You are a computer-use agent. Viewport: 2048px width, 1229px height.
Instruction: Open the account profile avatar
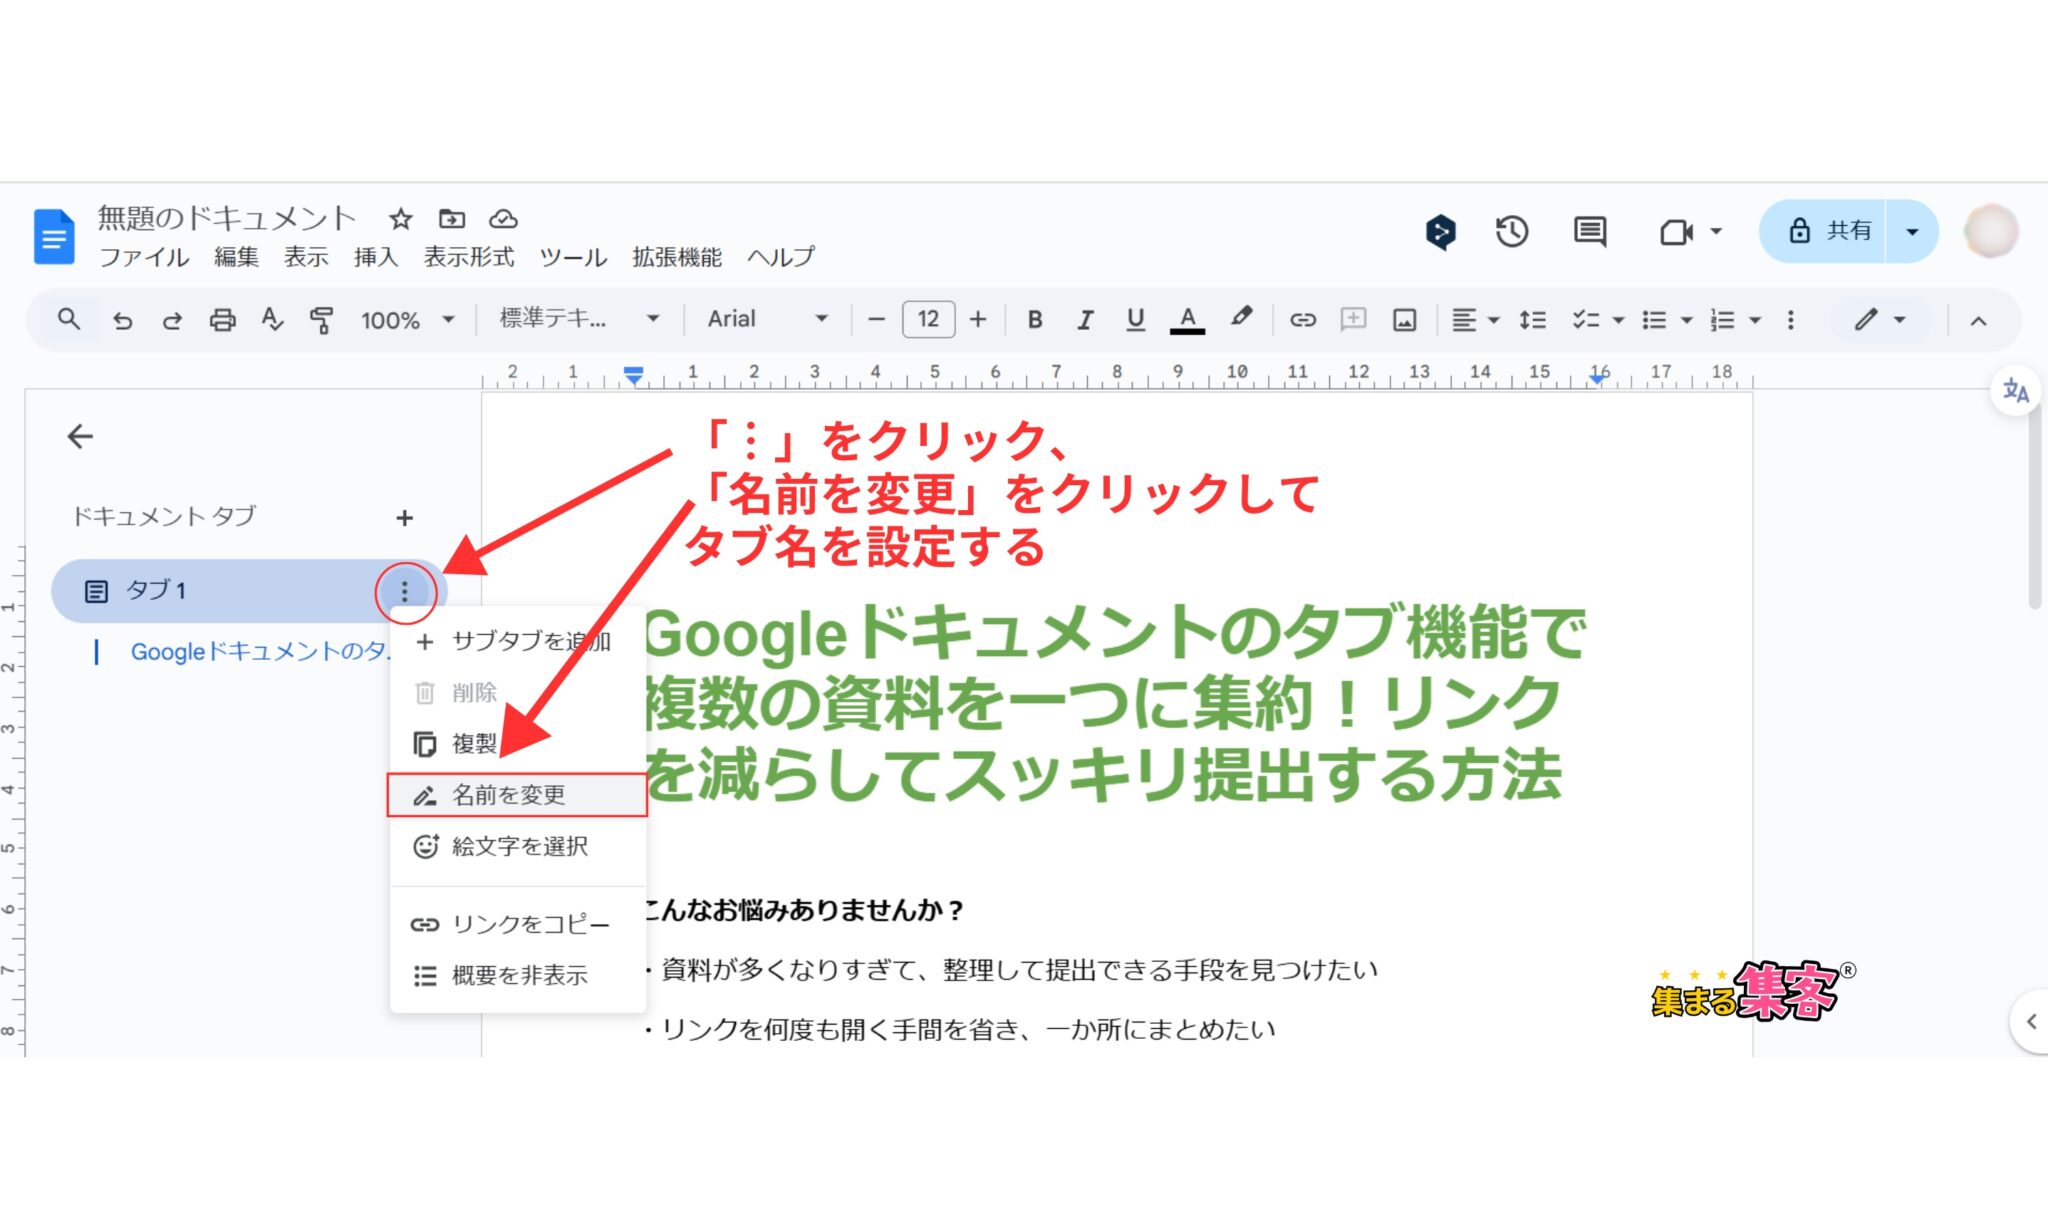[x=1990, y=231]
